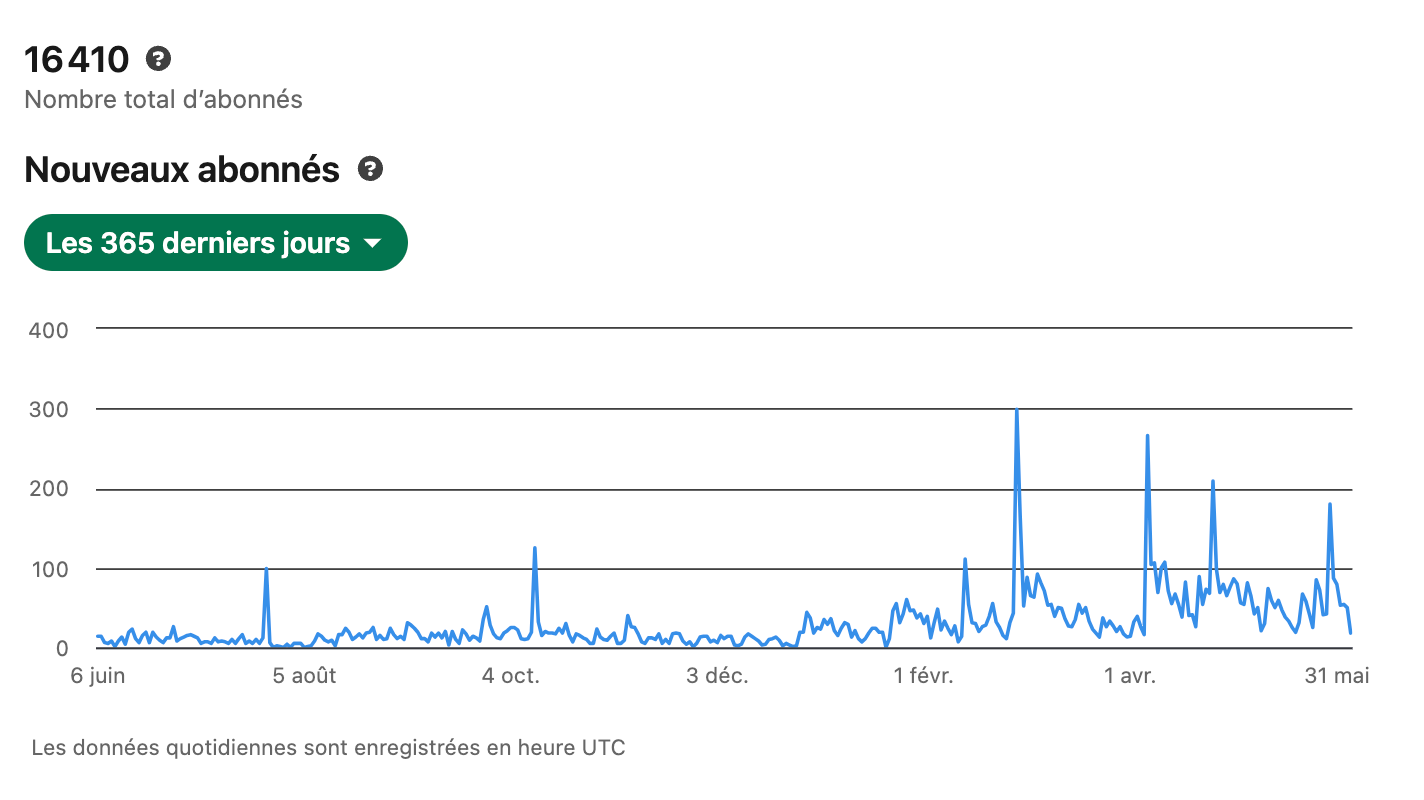
Task: Select the tallest chart peak reaching 300
Action: click(x=1016, y=410)
